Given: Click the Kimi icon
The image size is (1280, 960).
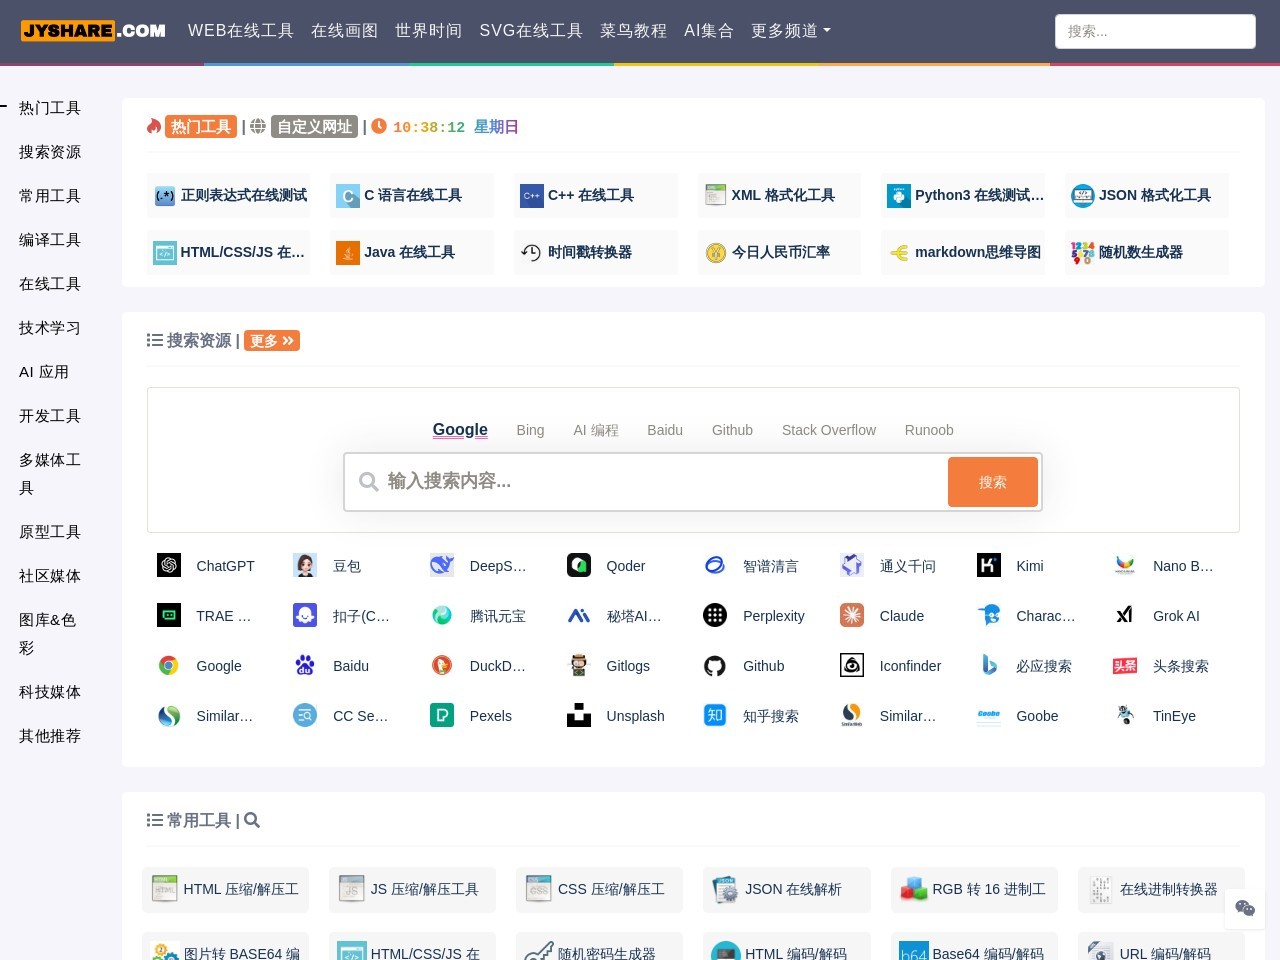Looking at the screenshot, I should point(988,566).
